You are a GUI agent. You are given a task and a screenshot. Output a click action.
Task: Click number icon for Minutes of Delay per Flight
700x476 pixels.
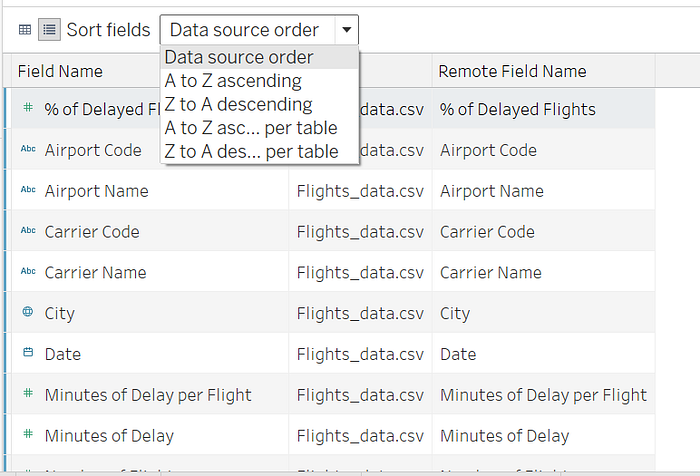(28, 393)
